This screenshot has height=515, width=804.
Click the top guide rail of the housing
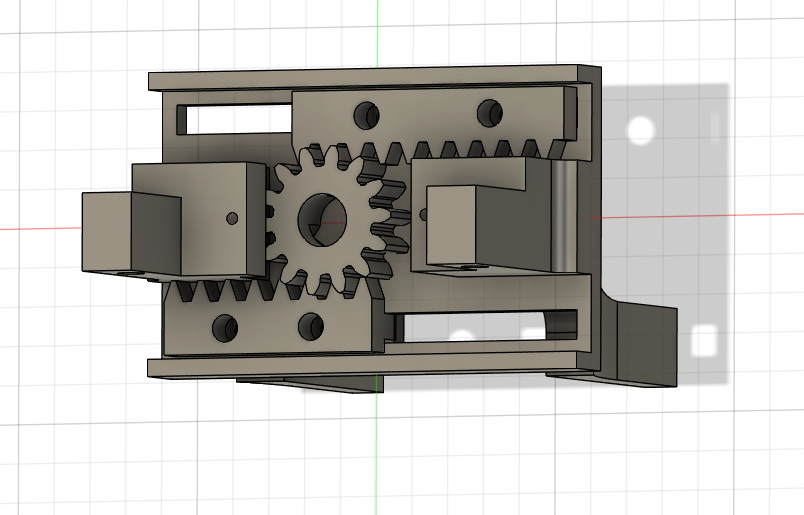[x=364, y=77]
